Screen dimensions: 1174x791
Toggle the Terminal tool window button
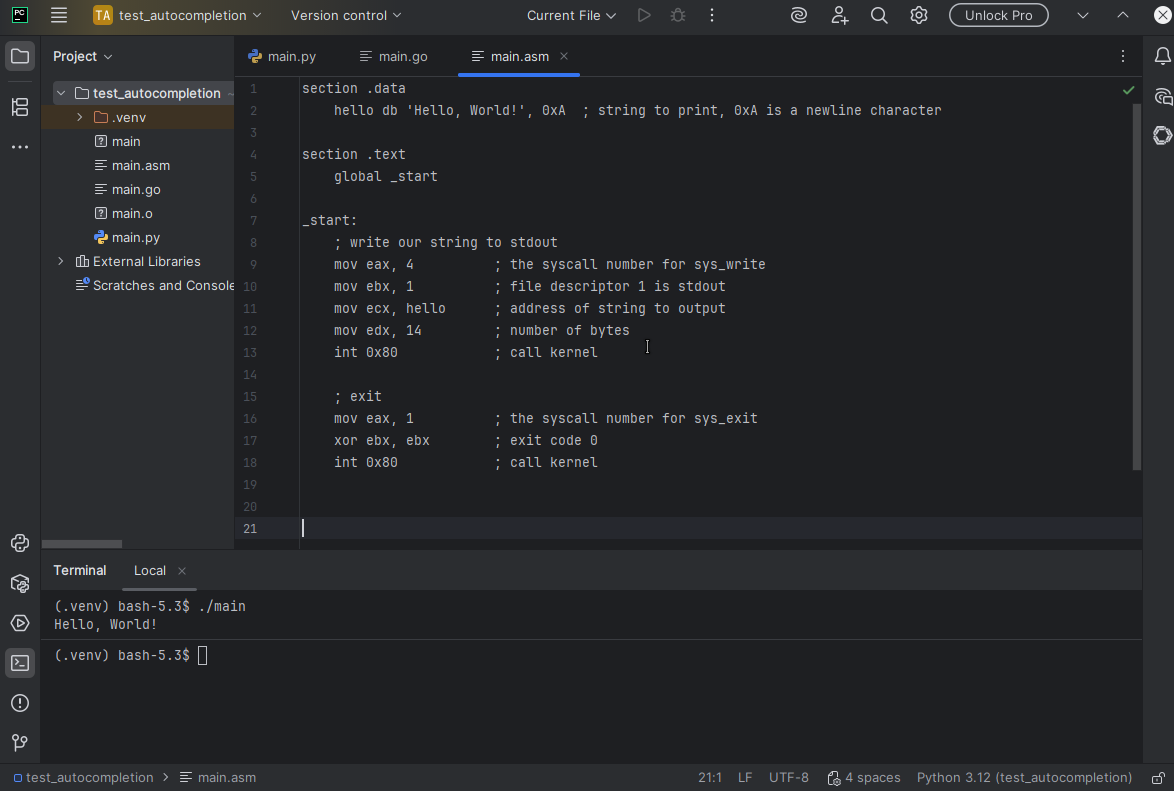pos(20,663)
